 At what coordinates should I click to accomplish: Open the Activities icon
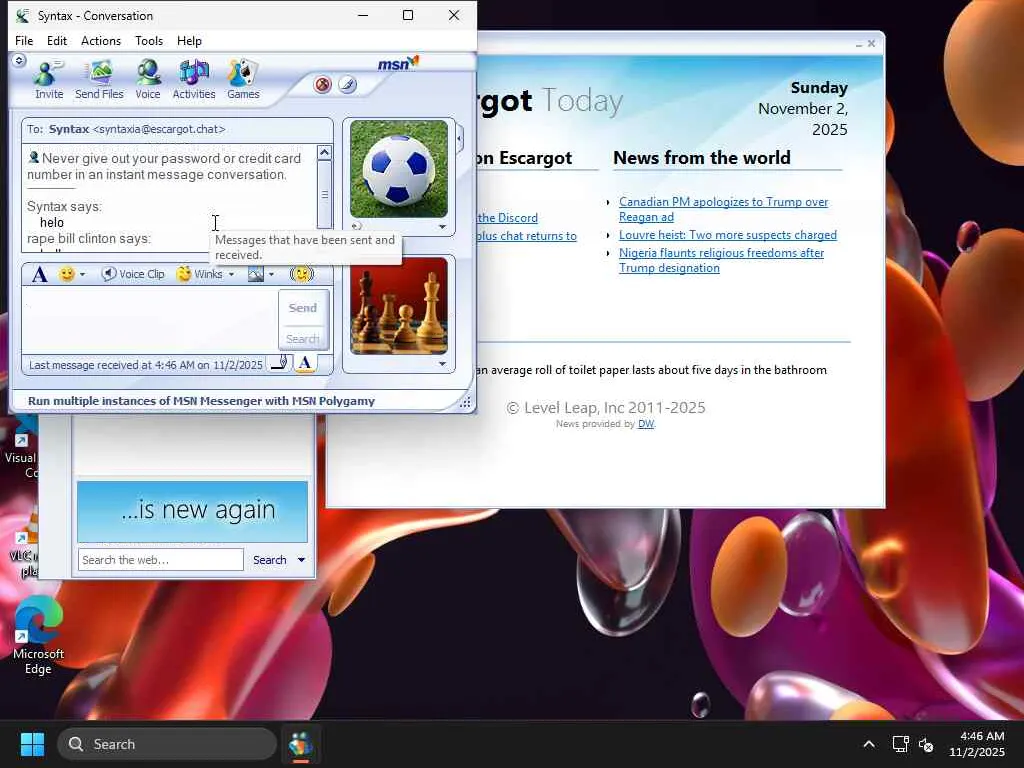pyautogui.click(x=194, y=80)
